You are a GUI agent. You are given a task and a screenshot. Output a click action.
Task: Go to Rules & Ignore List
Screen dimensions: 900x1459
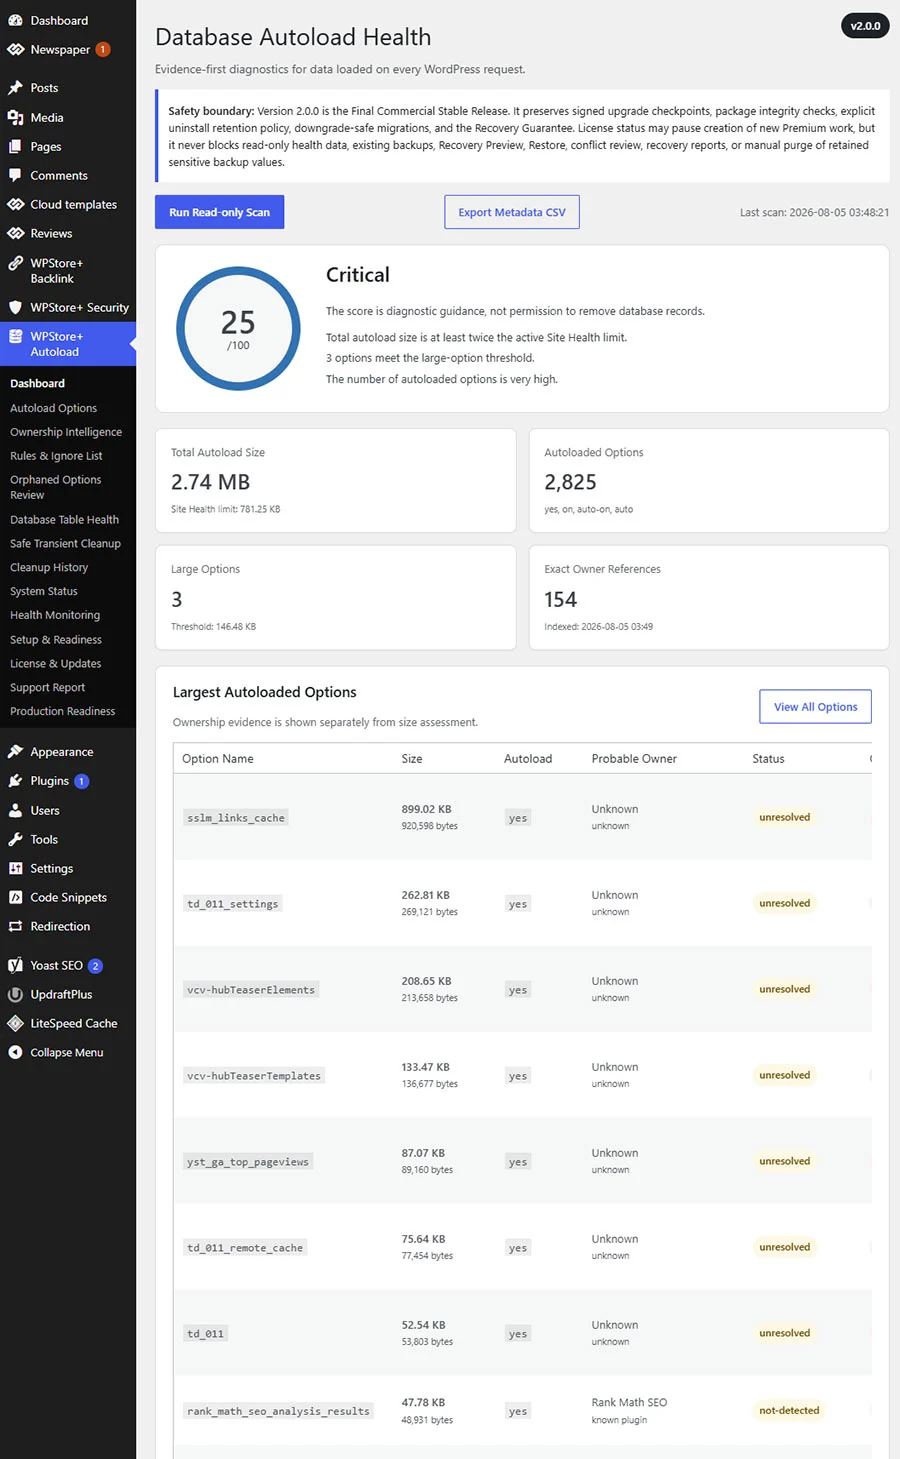(56, 456)
